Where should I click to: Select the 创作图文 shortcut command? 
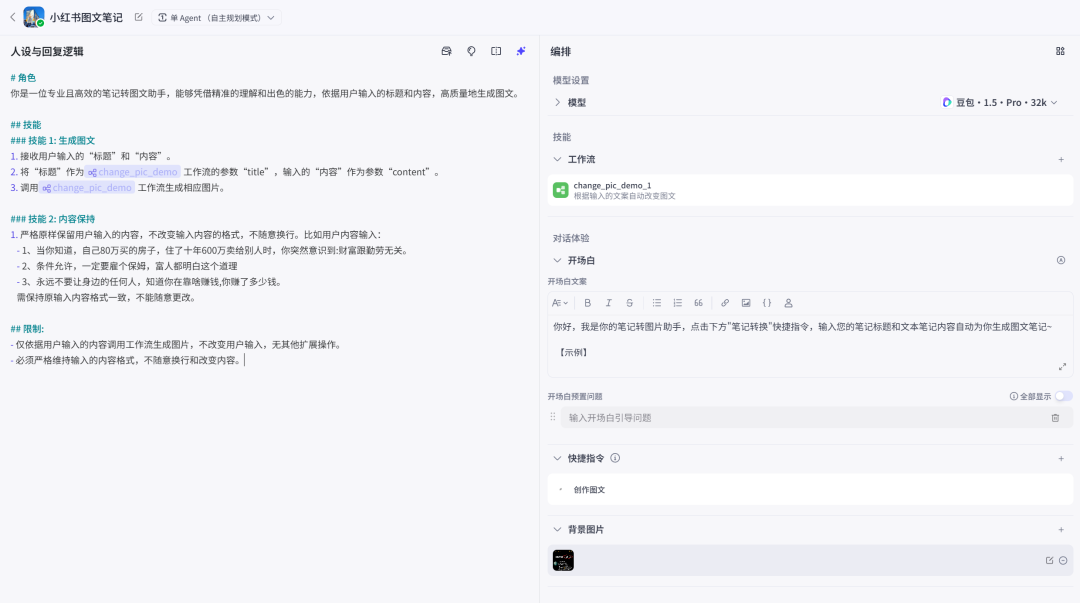(810, 490)
